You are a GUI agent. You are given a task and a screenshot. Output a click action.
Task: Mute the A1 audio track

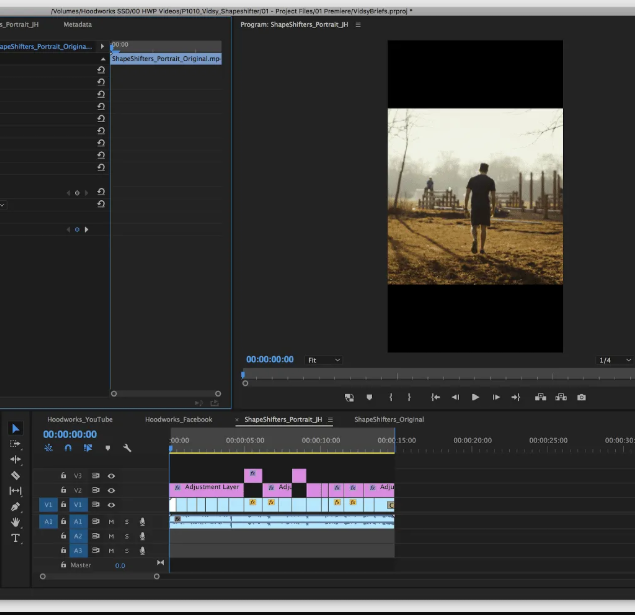[111, 522]
